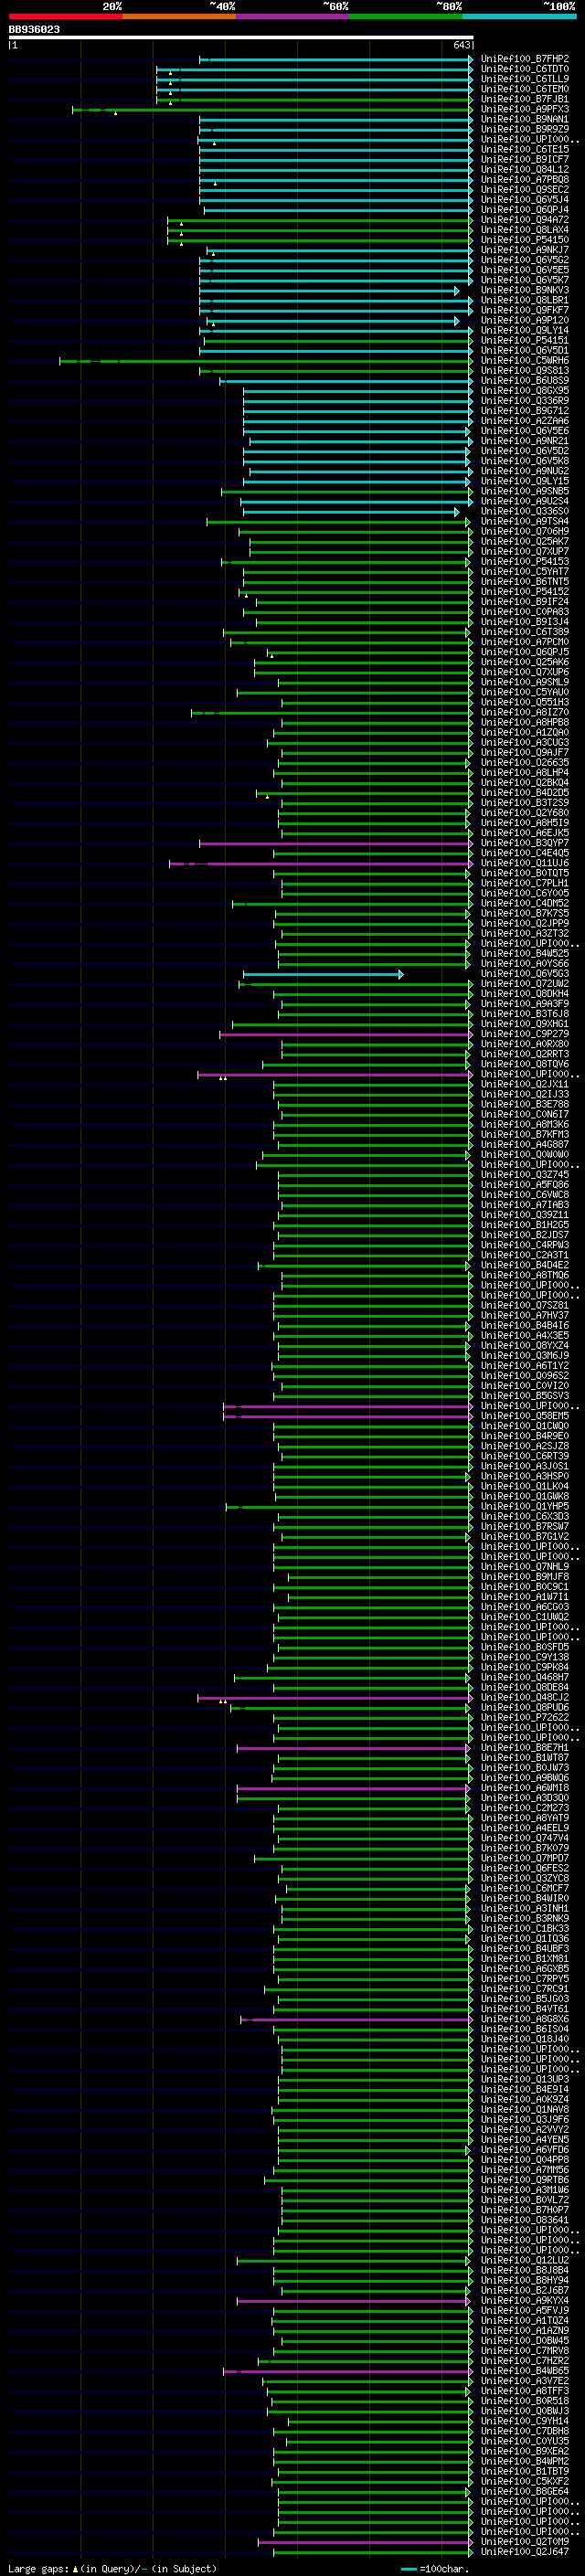Select the label UniRef100_Q2J647

coord(524,2551)
